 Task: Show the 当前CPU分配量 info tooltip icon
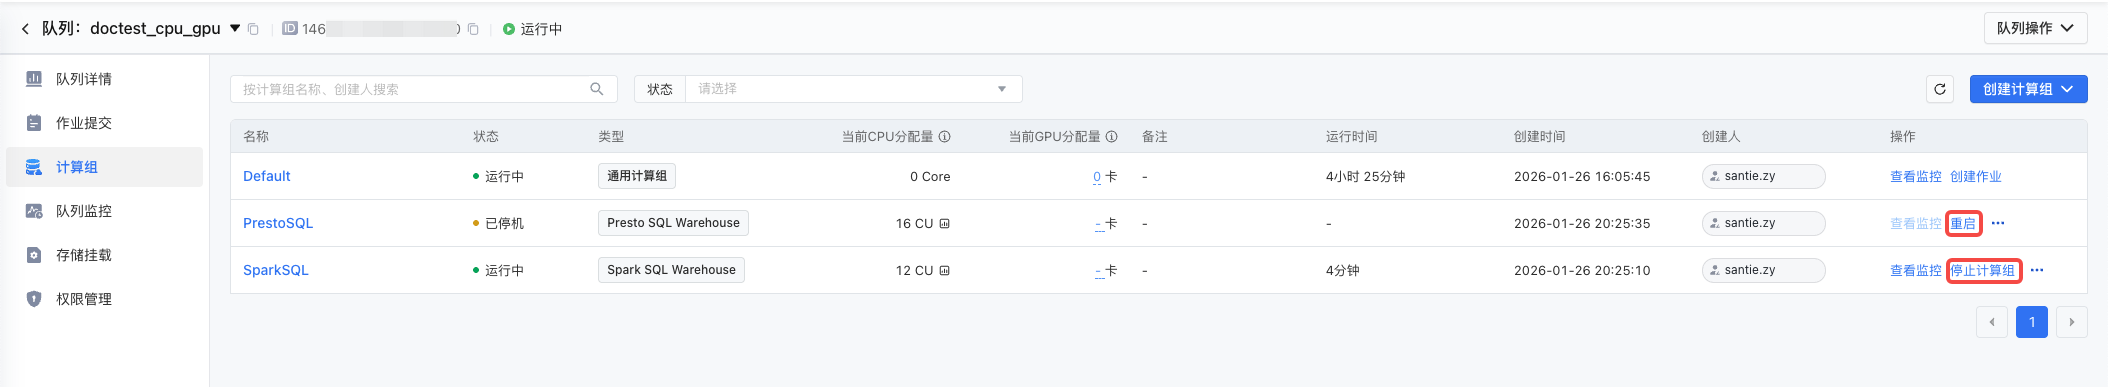coord(944,137)
